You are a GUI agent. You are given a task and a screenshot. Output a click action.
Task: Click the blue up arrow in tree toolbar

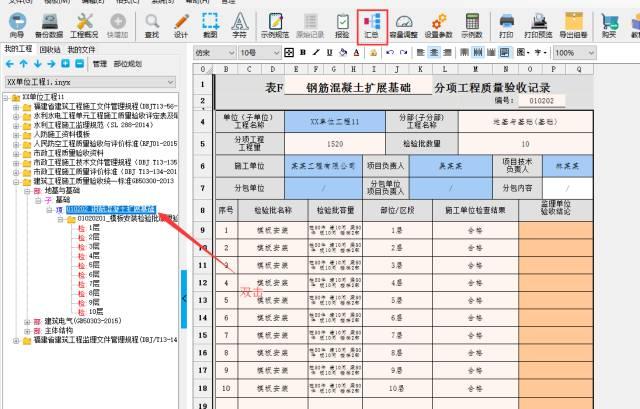tap(24, 64)
